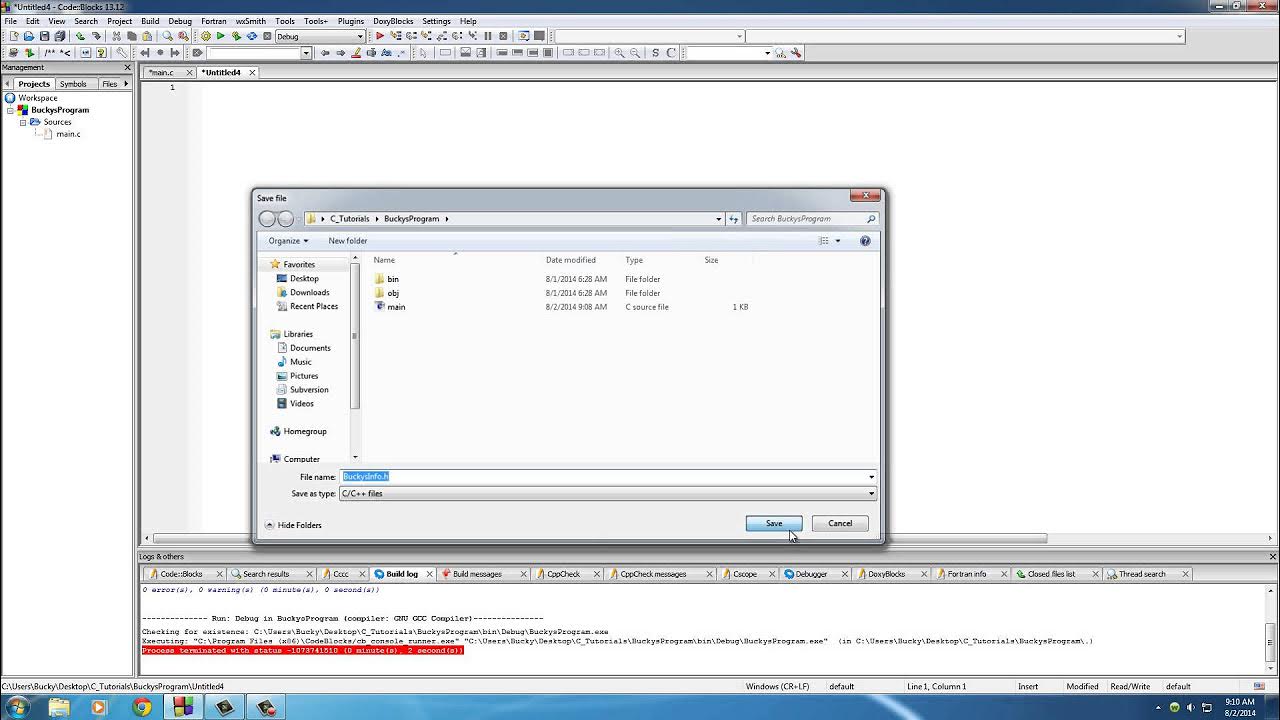
Task: Click the Cancel button in dialog
Action: tap(840, 523)
